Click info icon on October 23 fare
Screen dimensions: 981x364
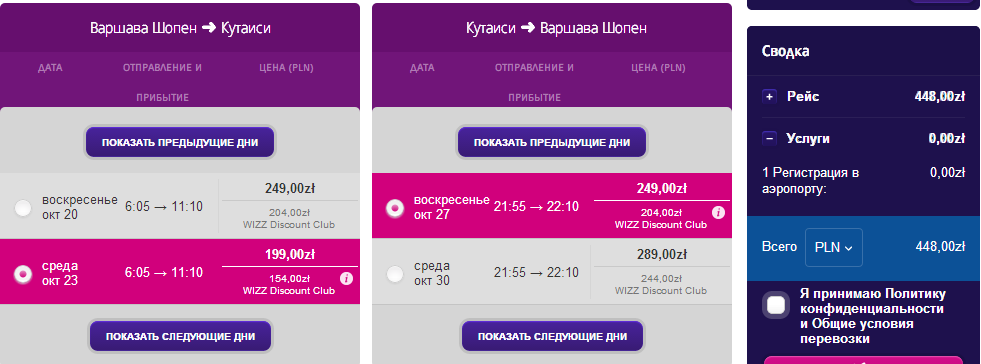pyautogui.click(x=347, y=278)
